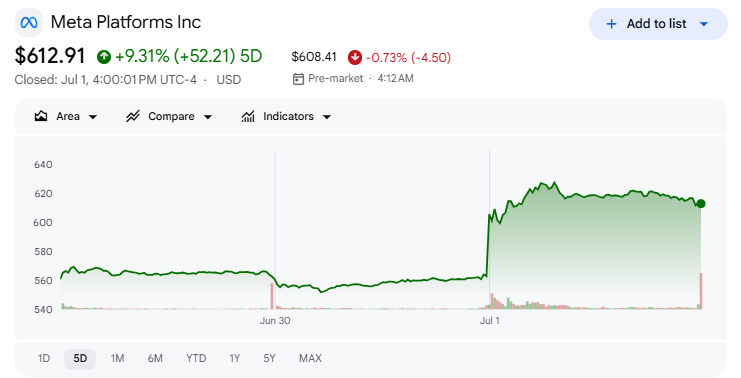Click the Compare lines icon
Image resolution: width=741 pixels, height=378 pixels.
[133, 116]
